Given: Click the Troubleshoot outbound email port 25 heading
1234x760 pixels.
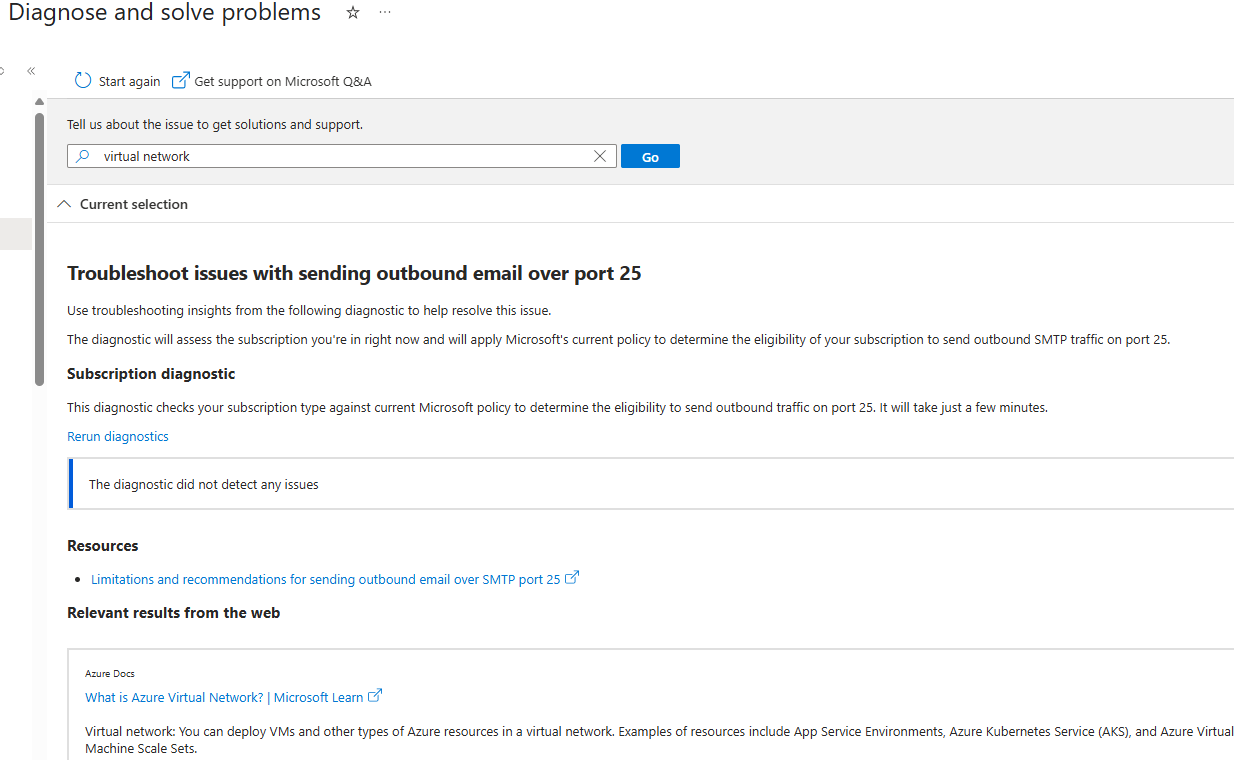Looking at the screenshot, I should pos(354,273).
